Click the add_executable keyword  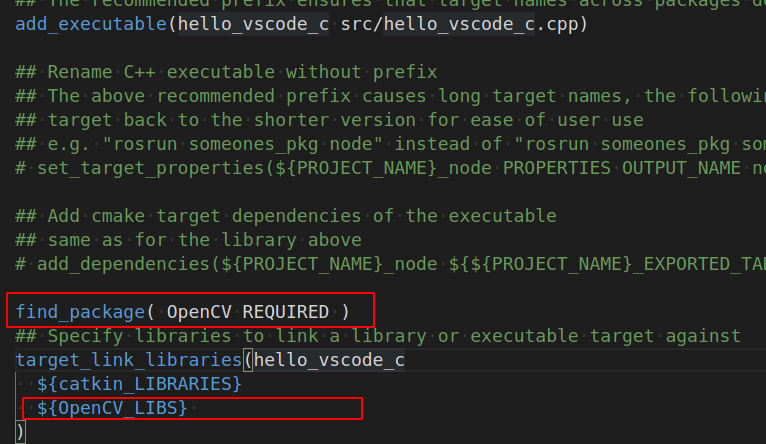click(x=91, y=24)
